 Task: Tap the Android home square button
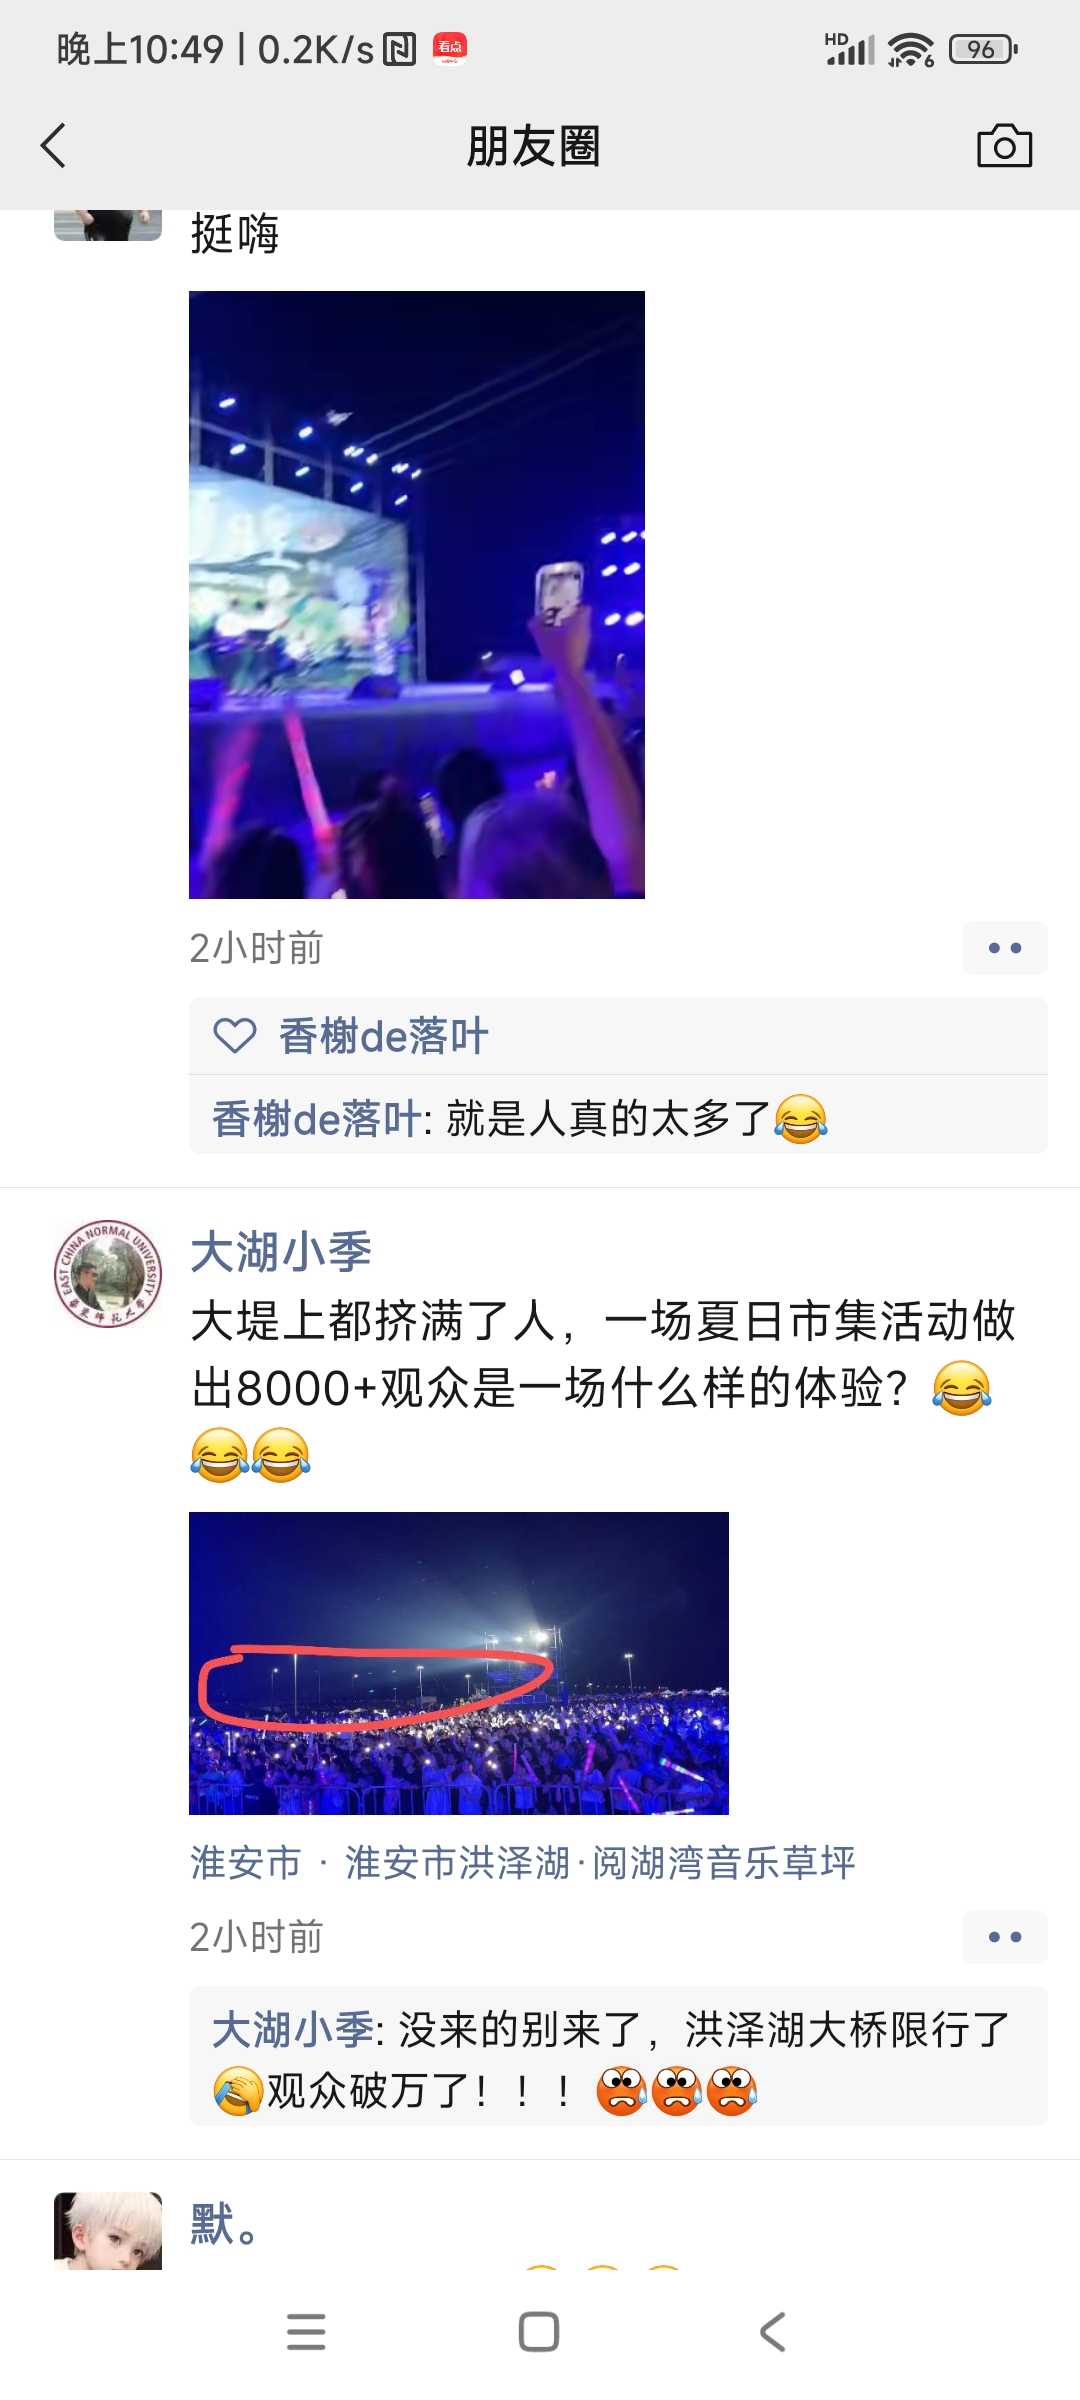pyautogui.click(x=539, y=2332)
